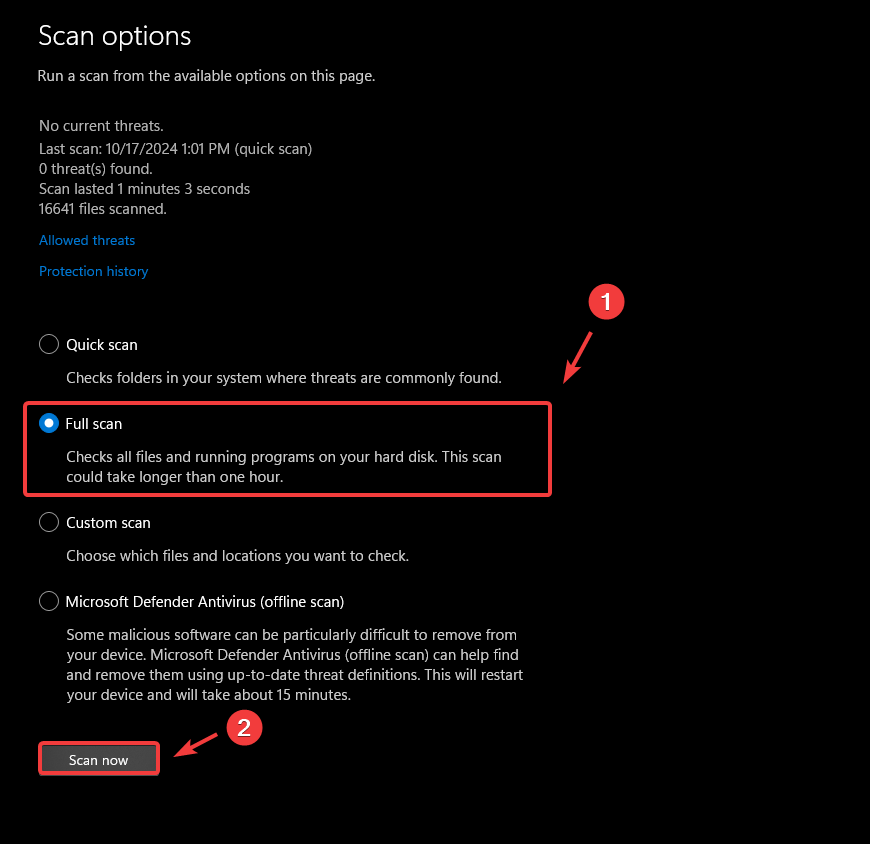Choose the Custom scan radio button

(x=49, y=523)
